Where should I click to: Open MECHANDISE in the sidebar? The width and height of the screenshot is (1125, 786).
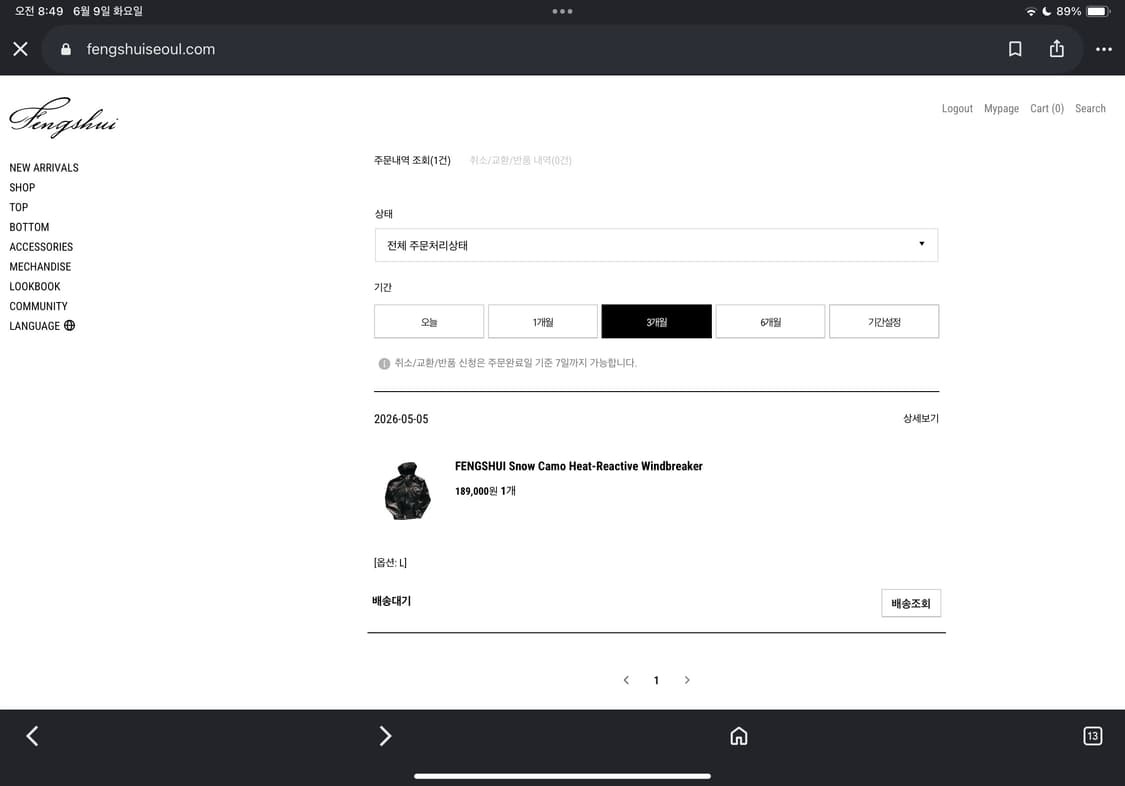tap(40, 266)
